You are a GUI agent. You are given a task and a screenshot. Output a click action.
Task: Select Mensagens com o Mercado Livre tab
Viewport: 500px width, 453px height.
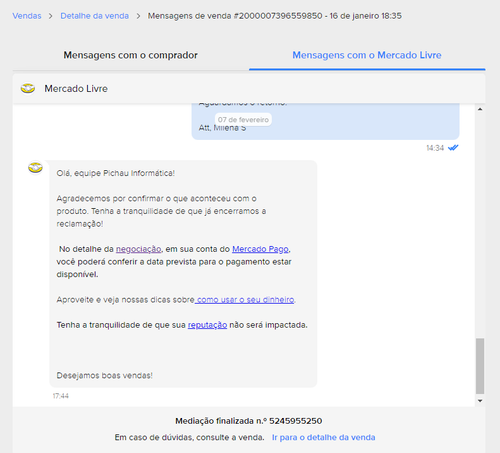pos(367,55)
